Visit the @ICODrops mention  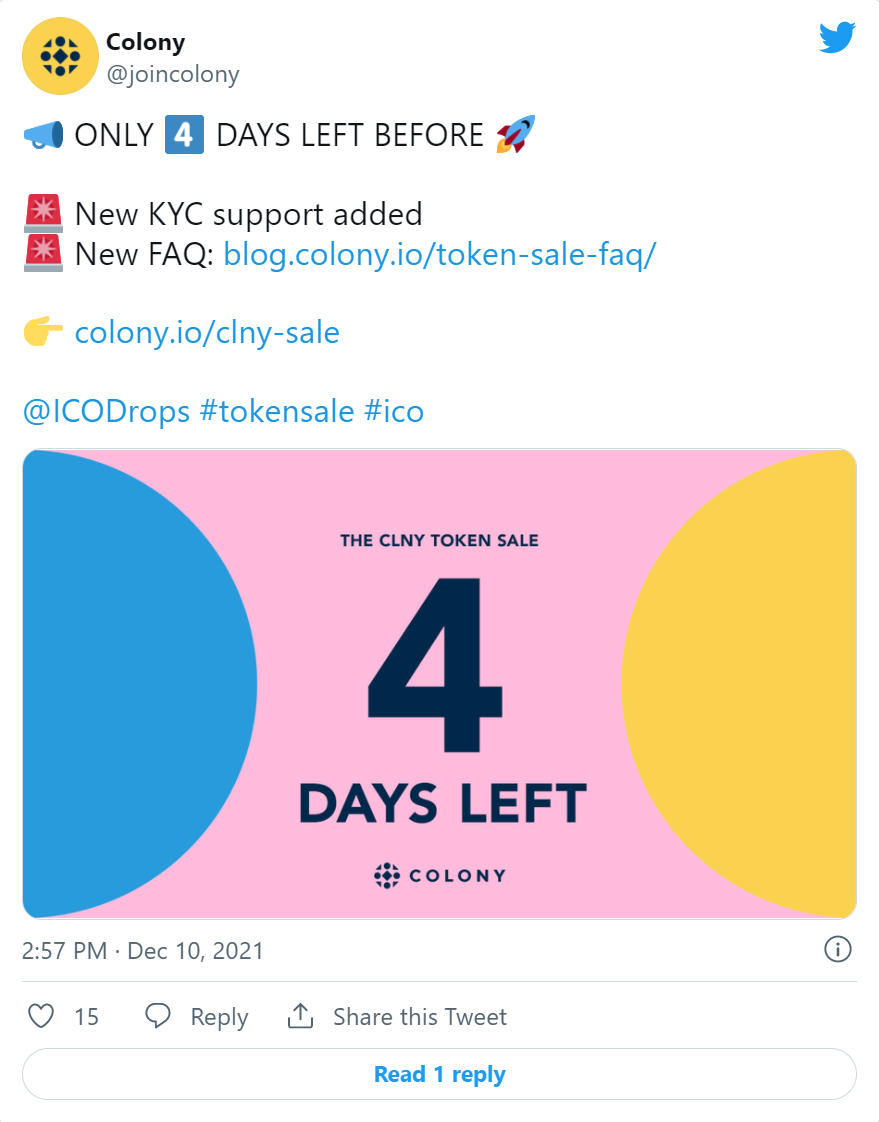pyautogui.click(x=107, y=411)
